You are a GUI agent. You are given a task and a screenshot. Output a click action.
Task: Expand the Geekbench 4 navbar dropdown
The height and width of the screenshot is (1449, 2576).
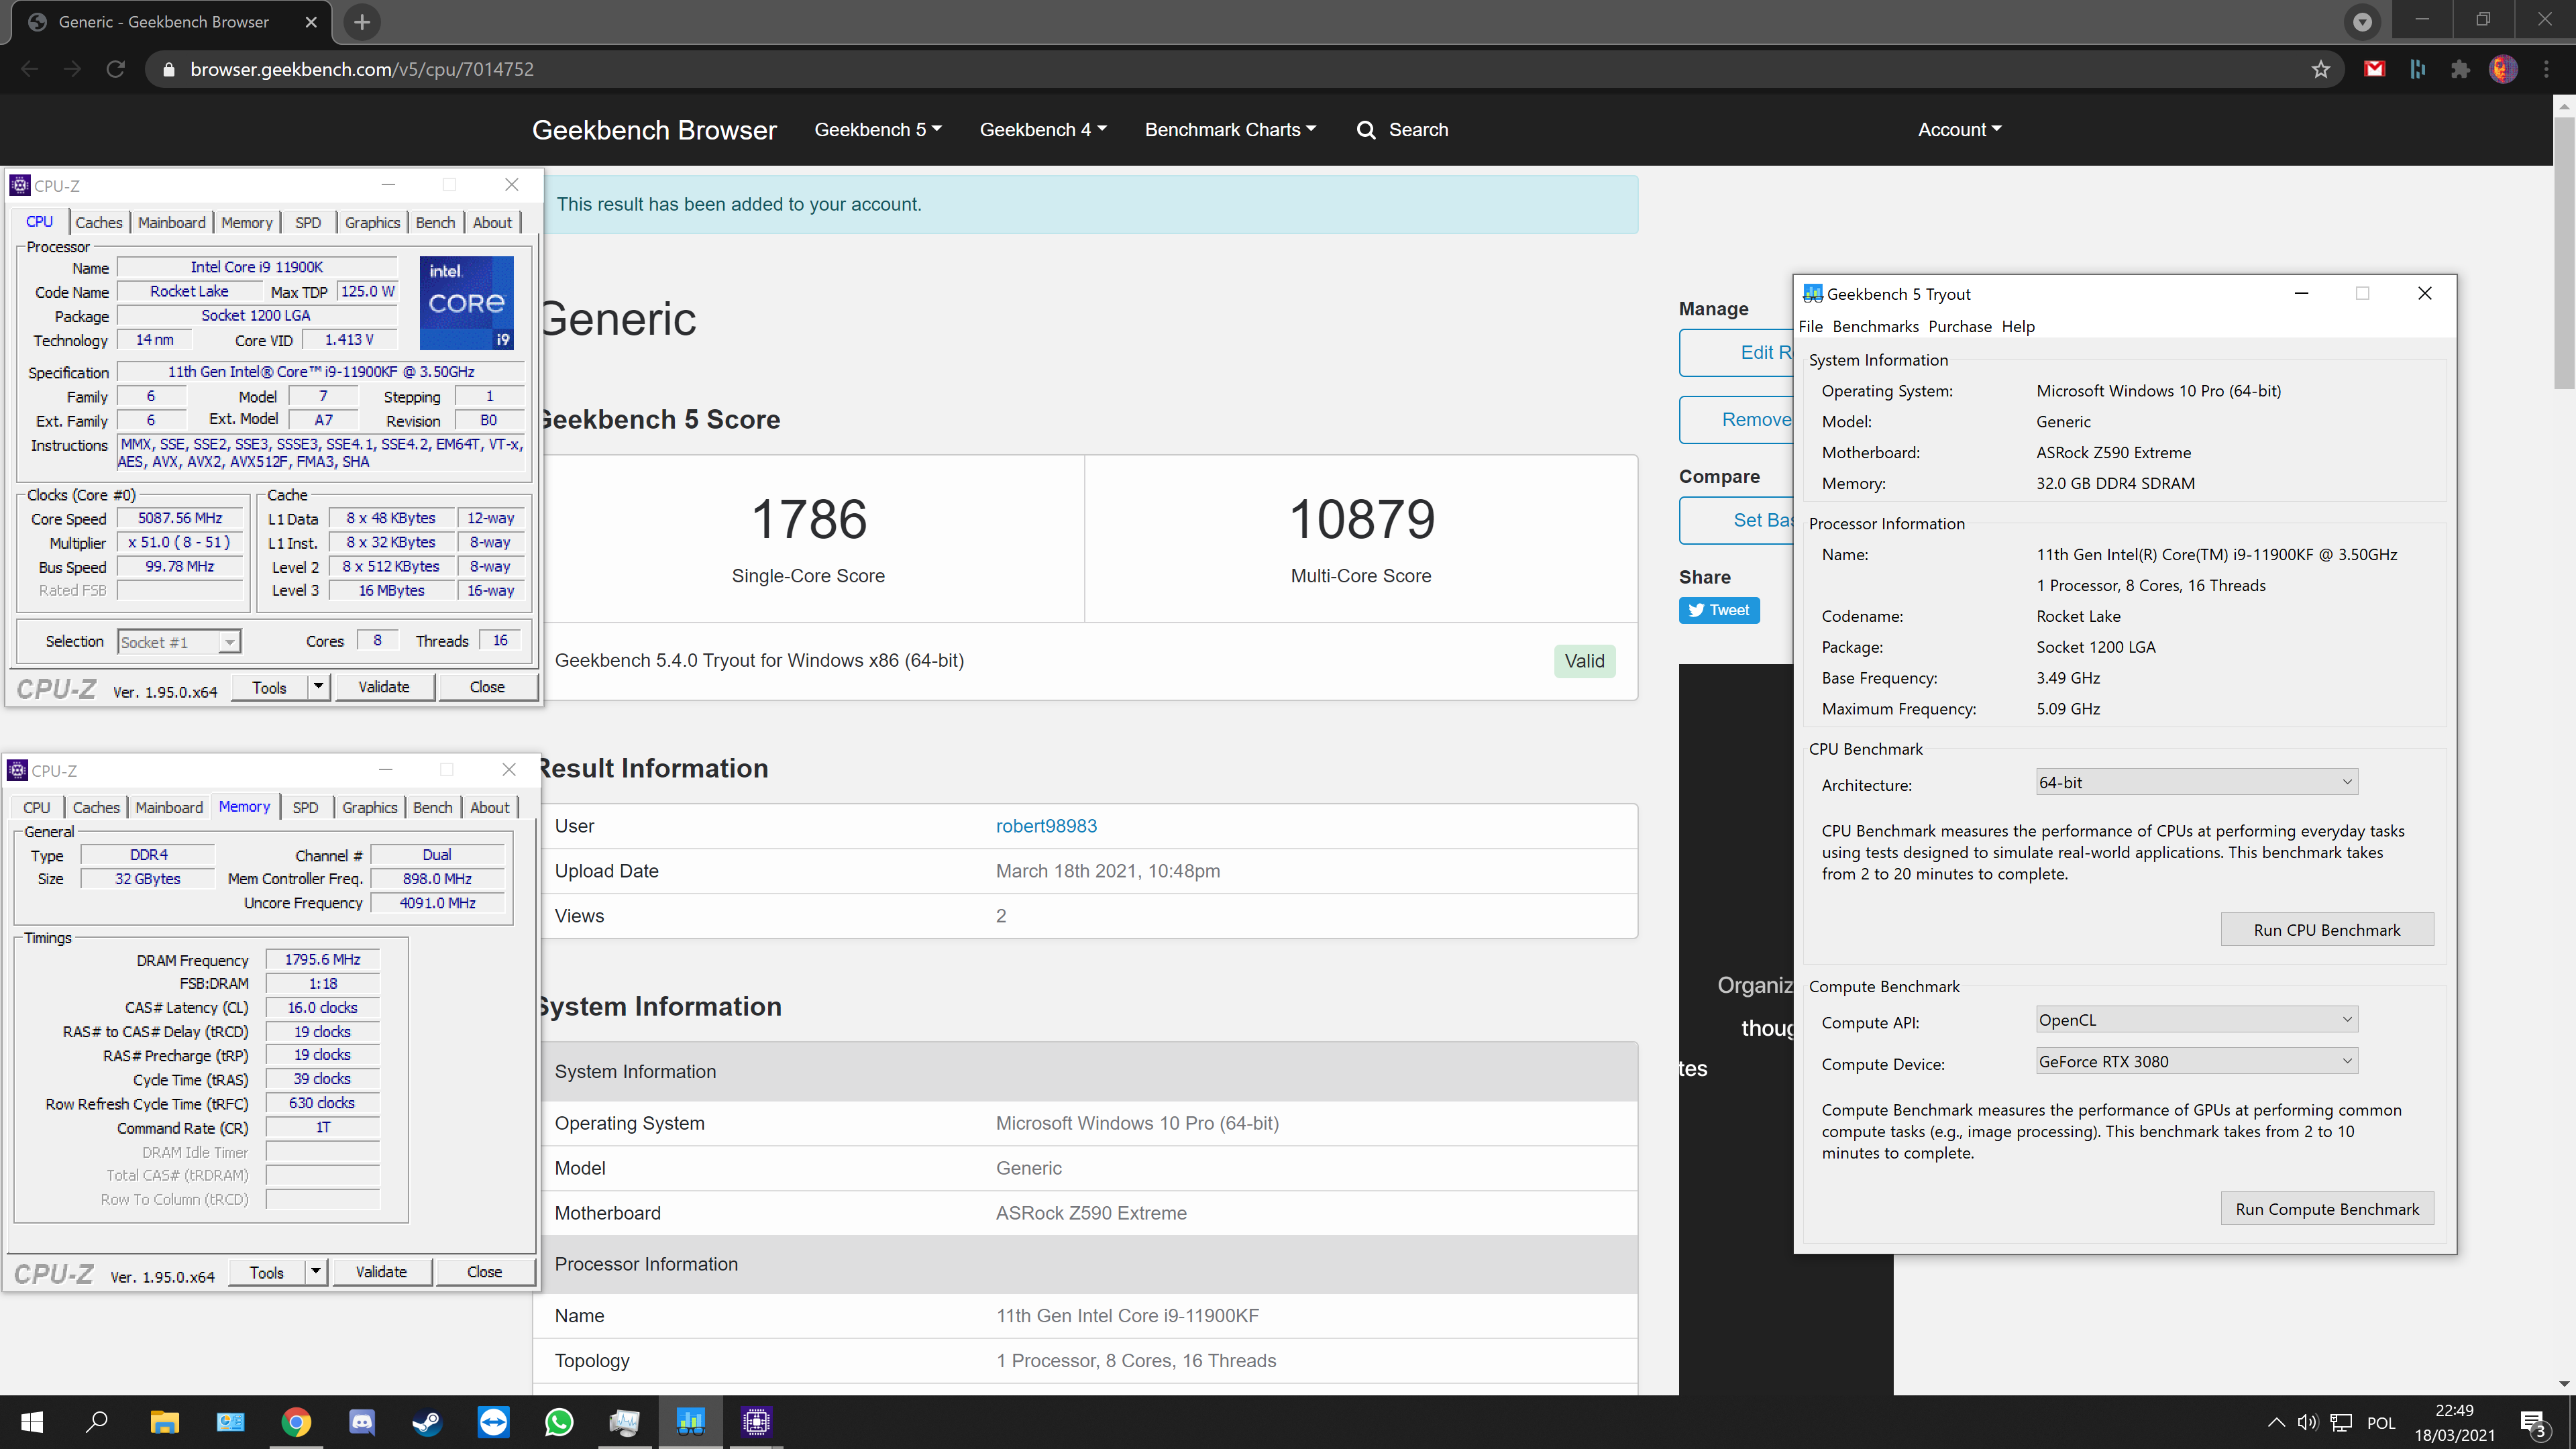coord(1043,130)
